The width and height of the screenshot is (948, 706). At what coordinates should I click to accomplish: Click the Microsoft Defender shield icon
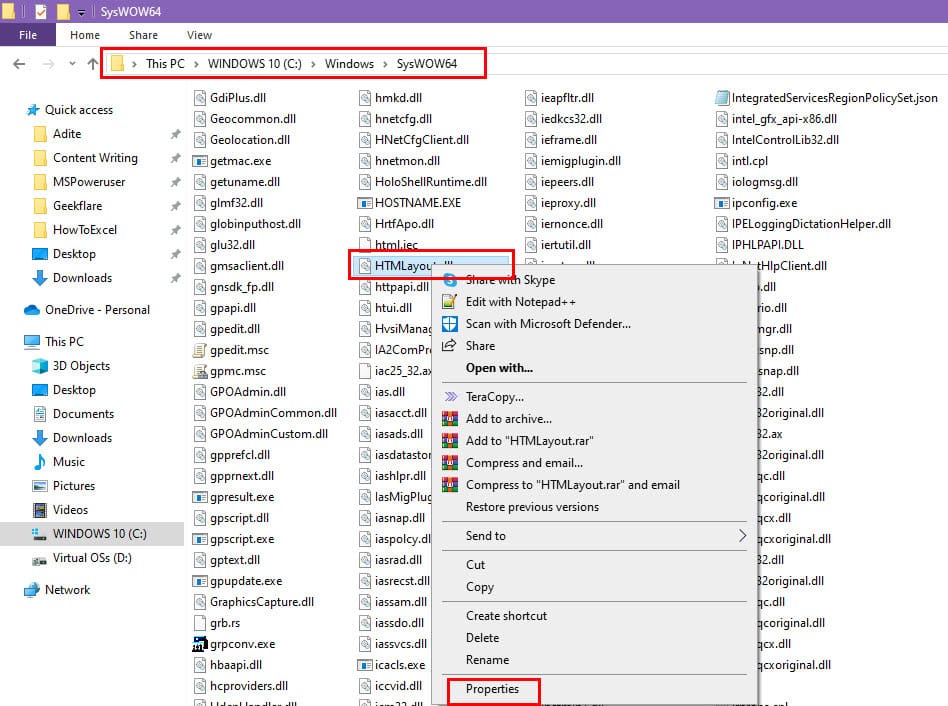pos(449,324)
